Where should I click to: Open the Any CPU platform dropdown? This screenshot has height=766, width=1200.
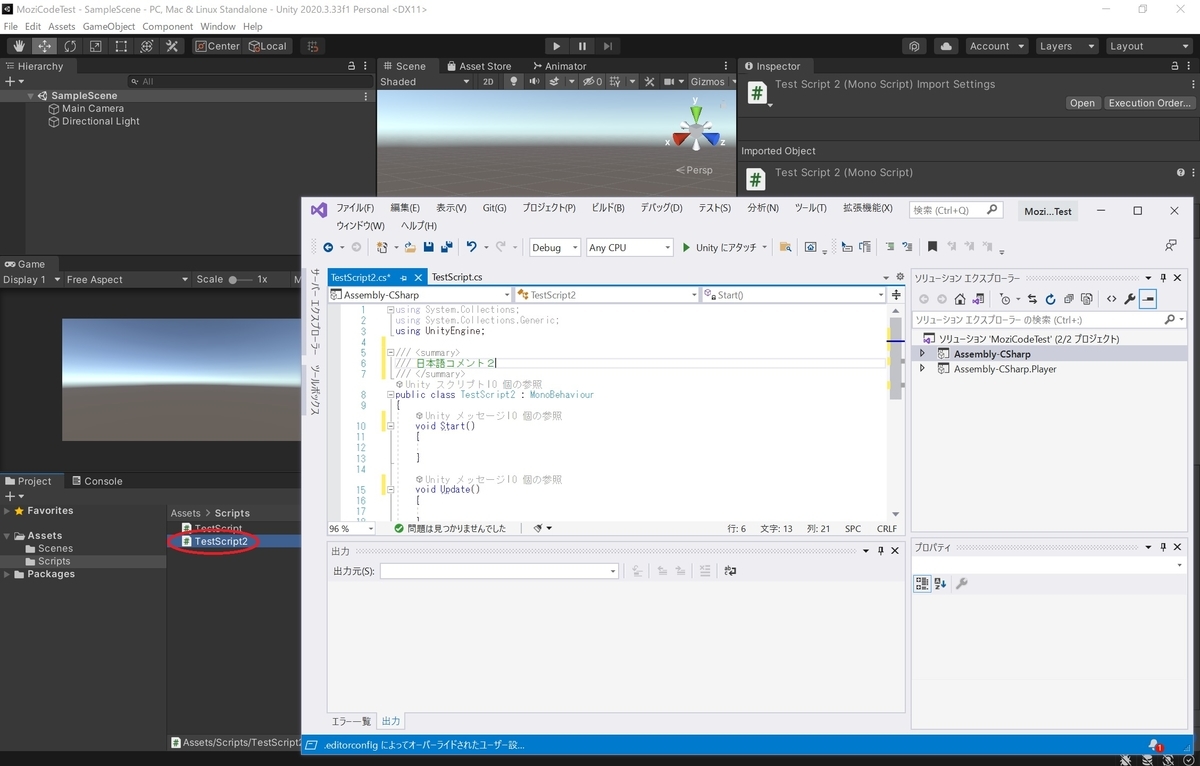tap(629, 247)
